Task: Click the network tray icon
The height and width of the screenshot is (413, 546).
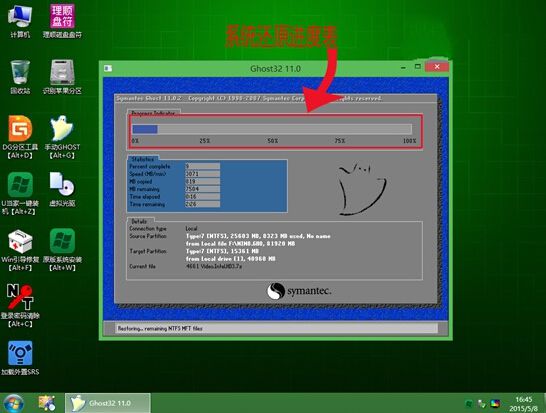Action: coord(482,404)
